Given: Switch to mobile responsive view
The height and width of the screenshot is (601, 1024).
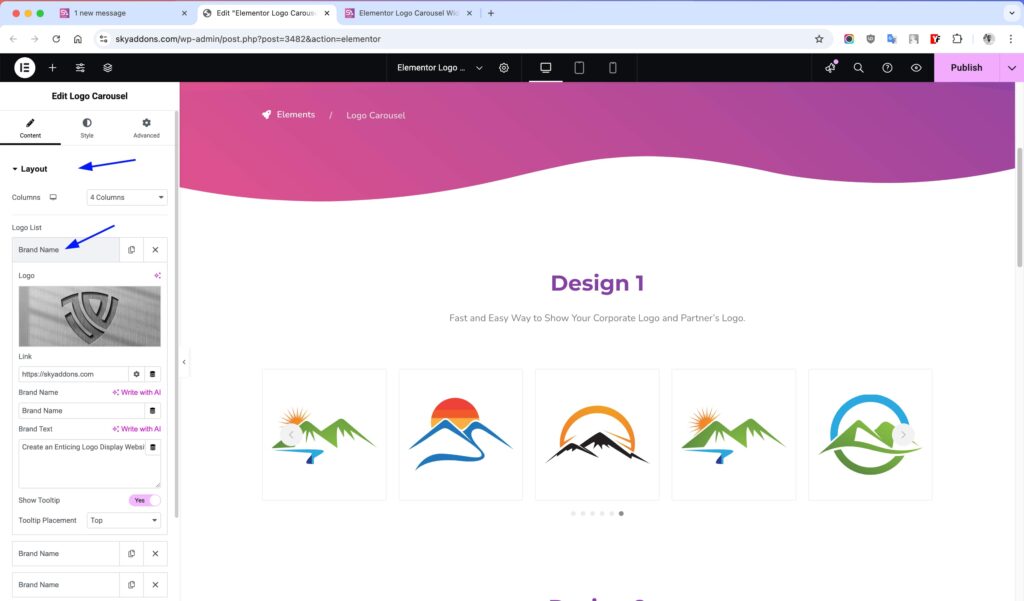Looking at the screenshot, I should pyautogui.click(x=613, y=67).
